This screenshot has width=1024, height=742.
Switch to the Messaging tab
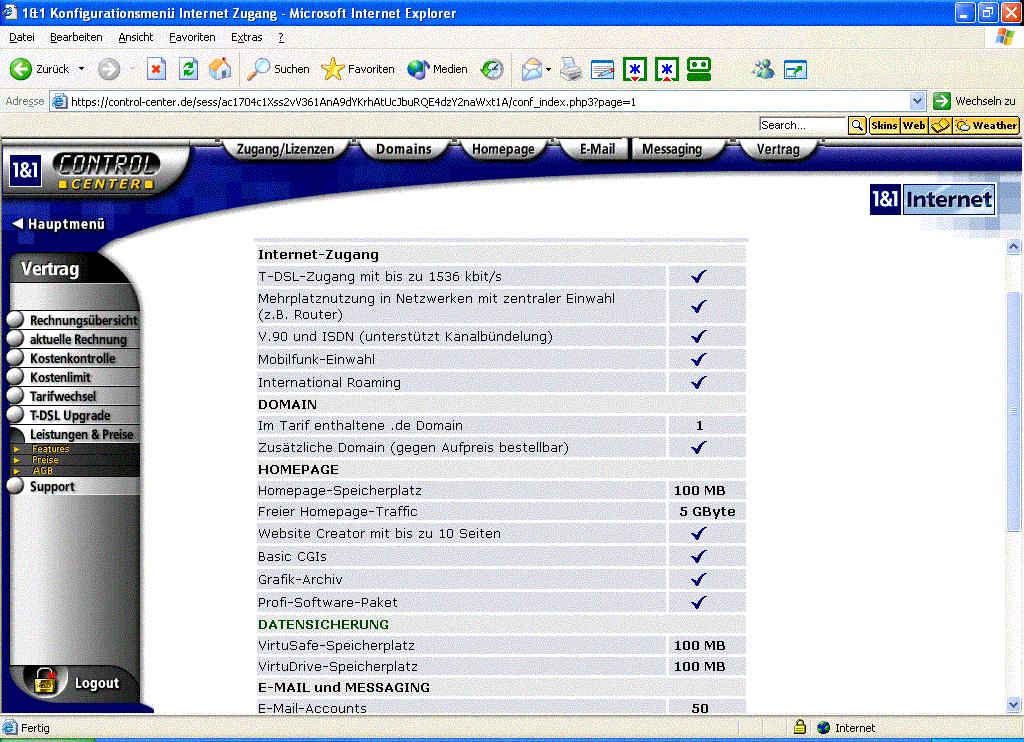click(672, 149)
